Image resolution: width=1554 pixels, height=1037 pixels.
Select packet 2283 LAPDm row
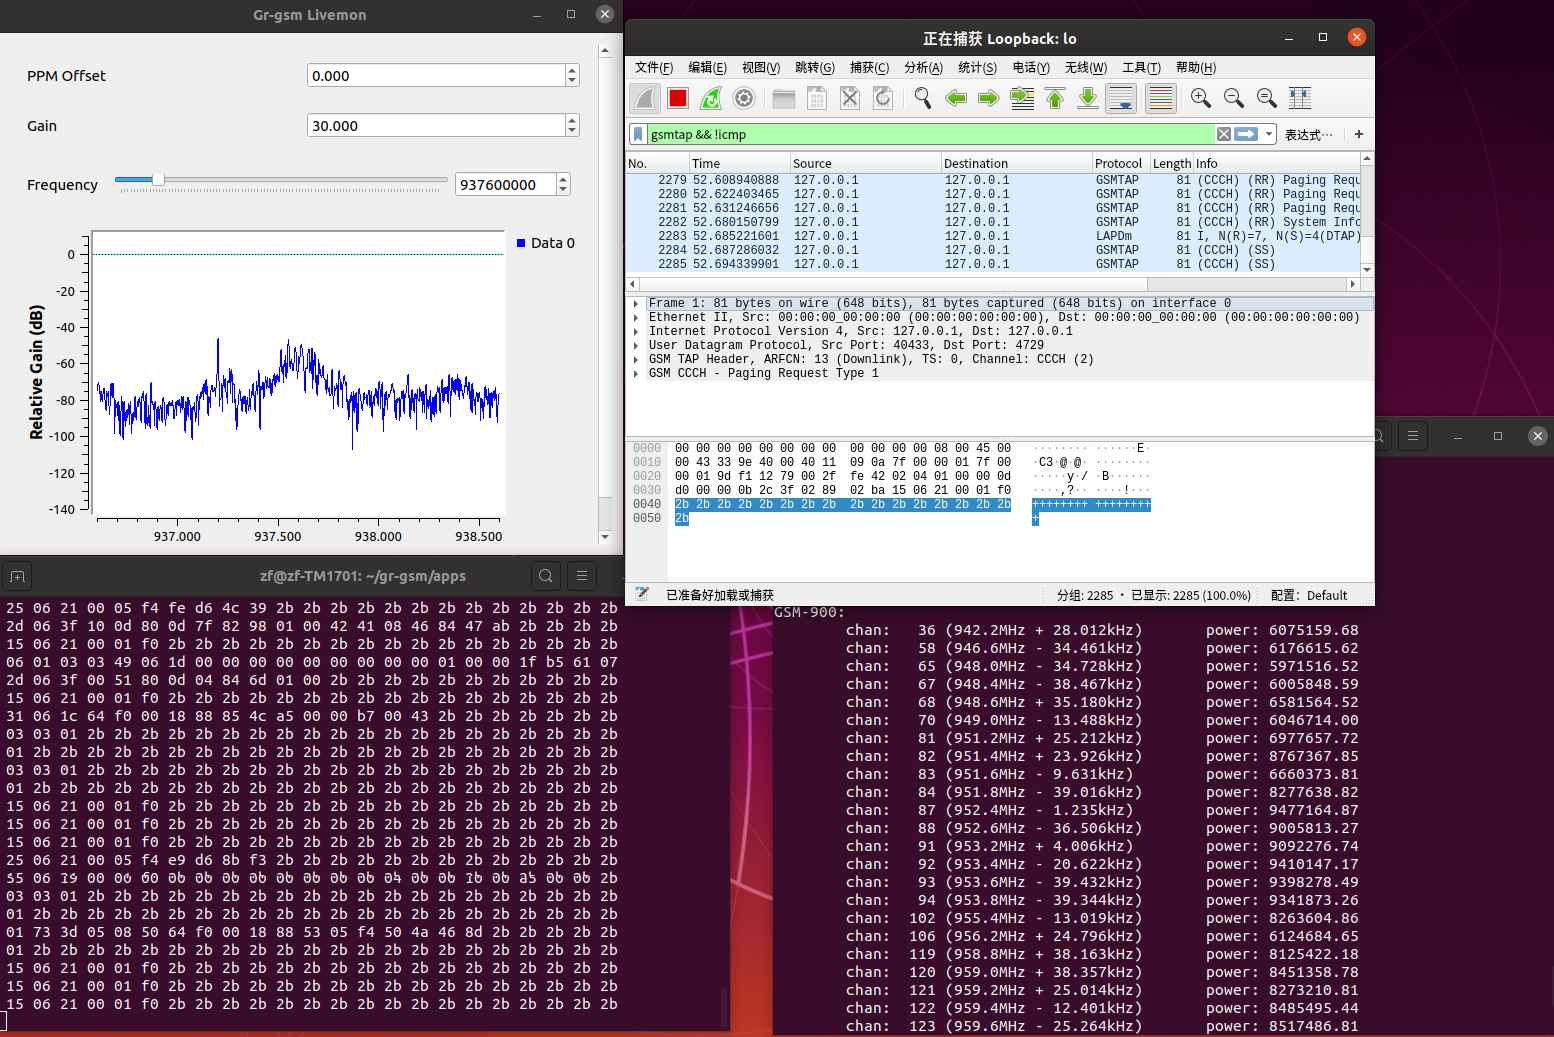[993, 236]
